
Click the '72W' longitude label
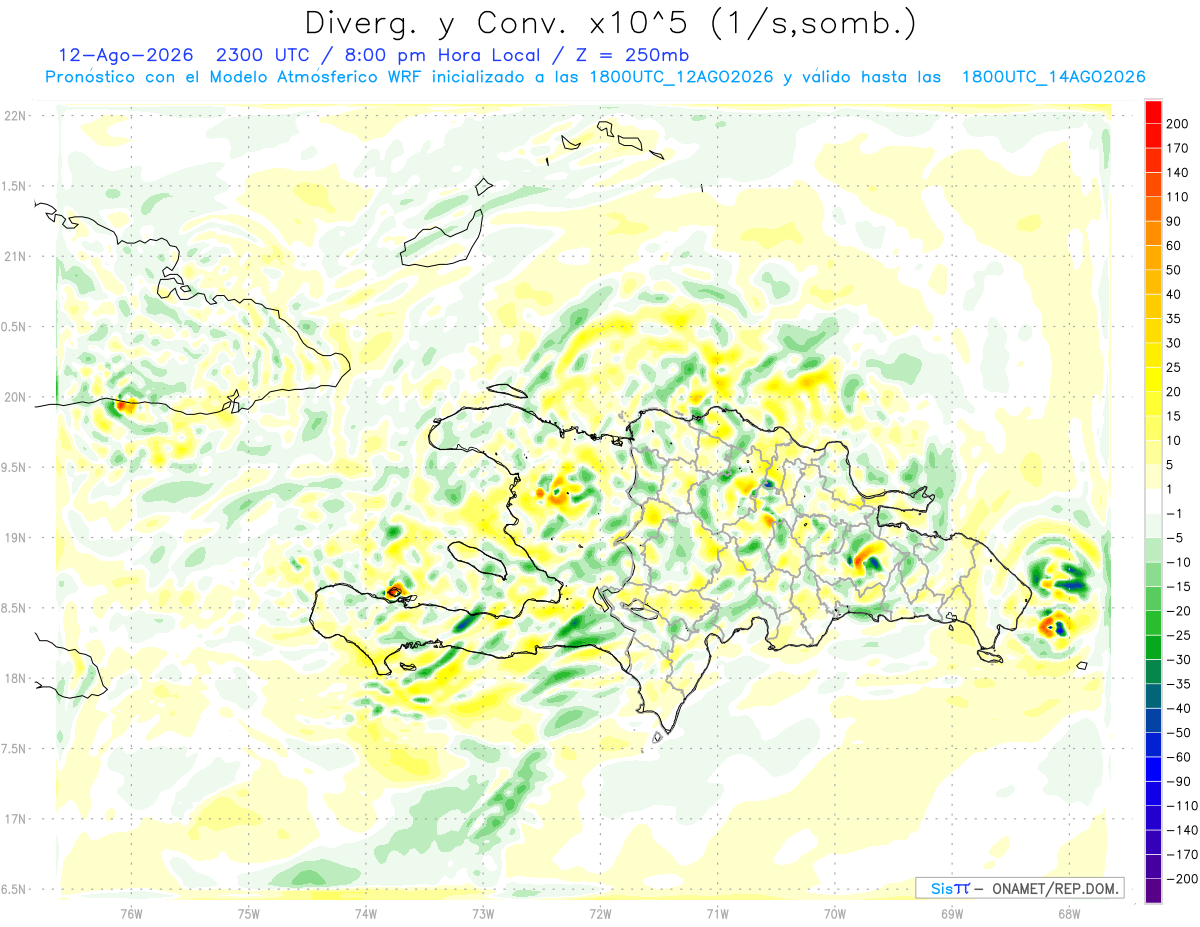pyautogui.click(x=600, y=915)
